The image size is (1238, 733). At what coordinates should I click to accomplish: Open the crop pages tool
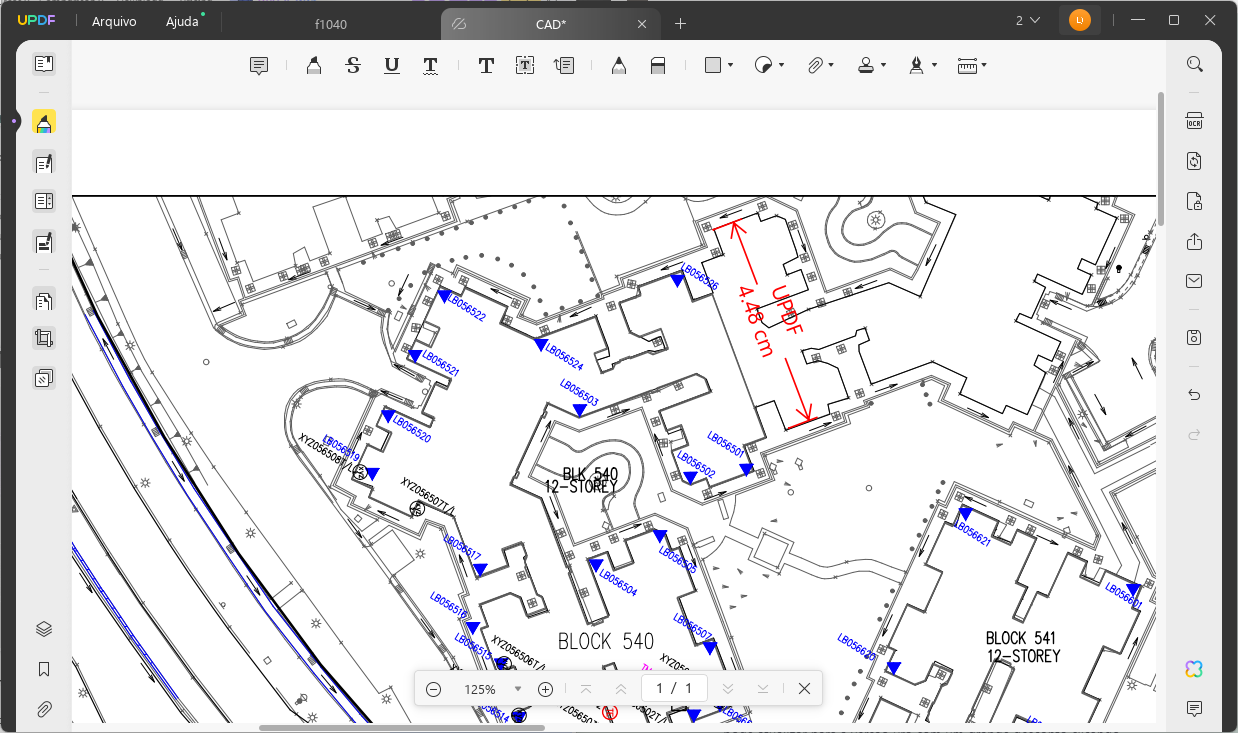pyautogui.click(x=43, y=338)
